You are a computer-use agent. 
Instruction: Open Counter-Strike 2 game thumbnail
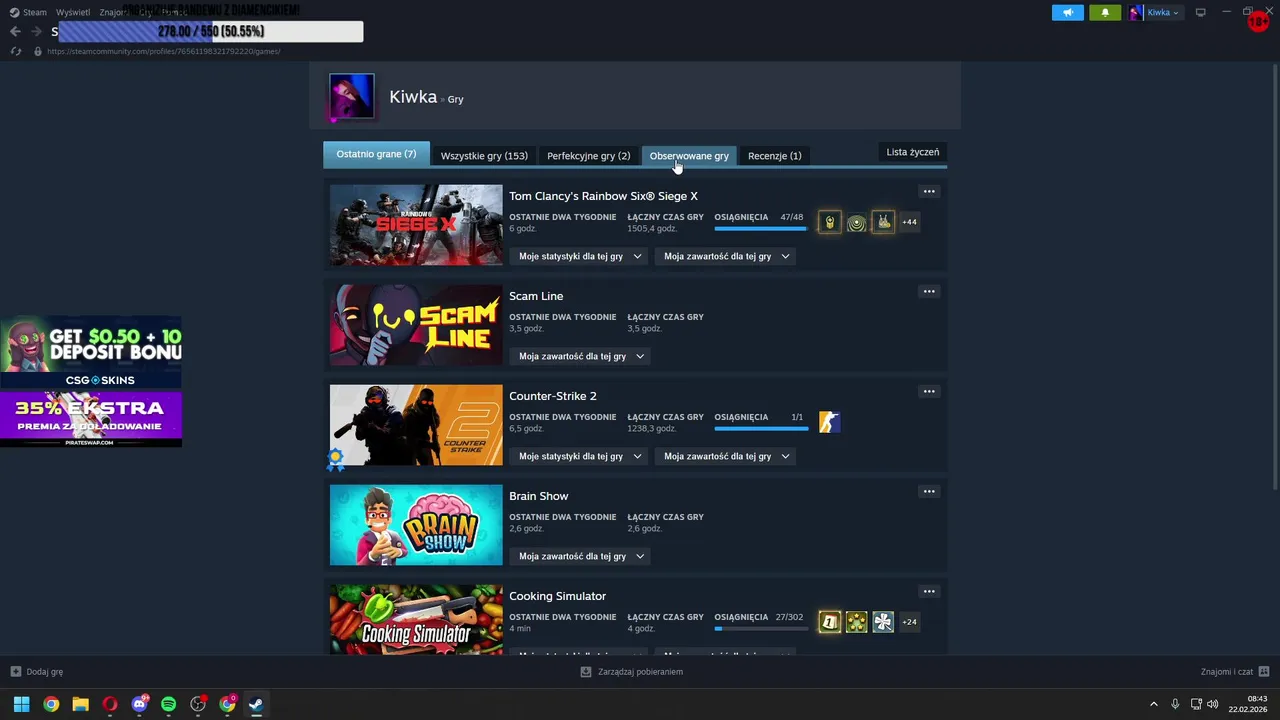tap(416, 425)
